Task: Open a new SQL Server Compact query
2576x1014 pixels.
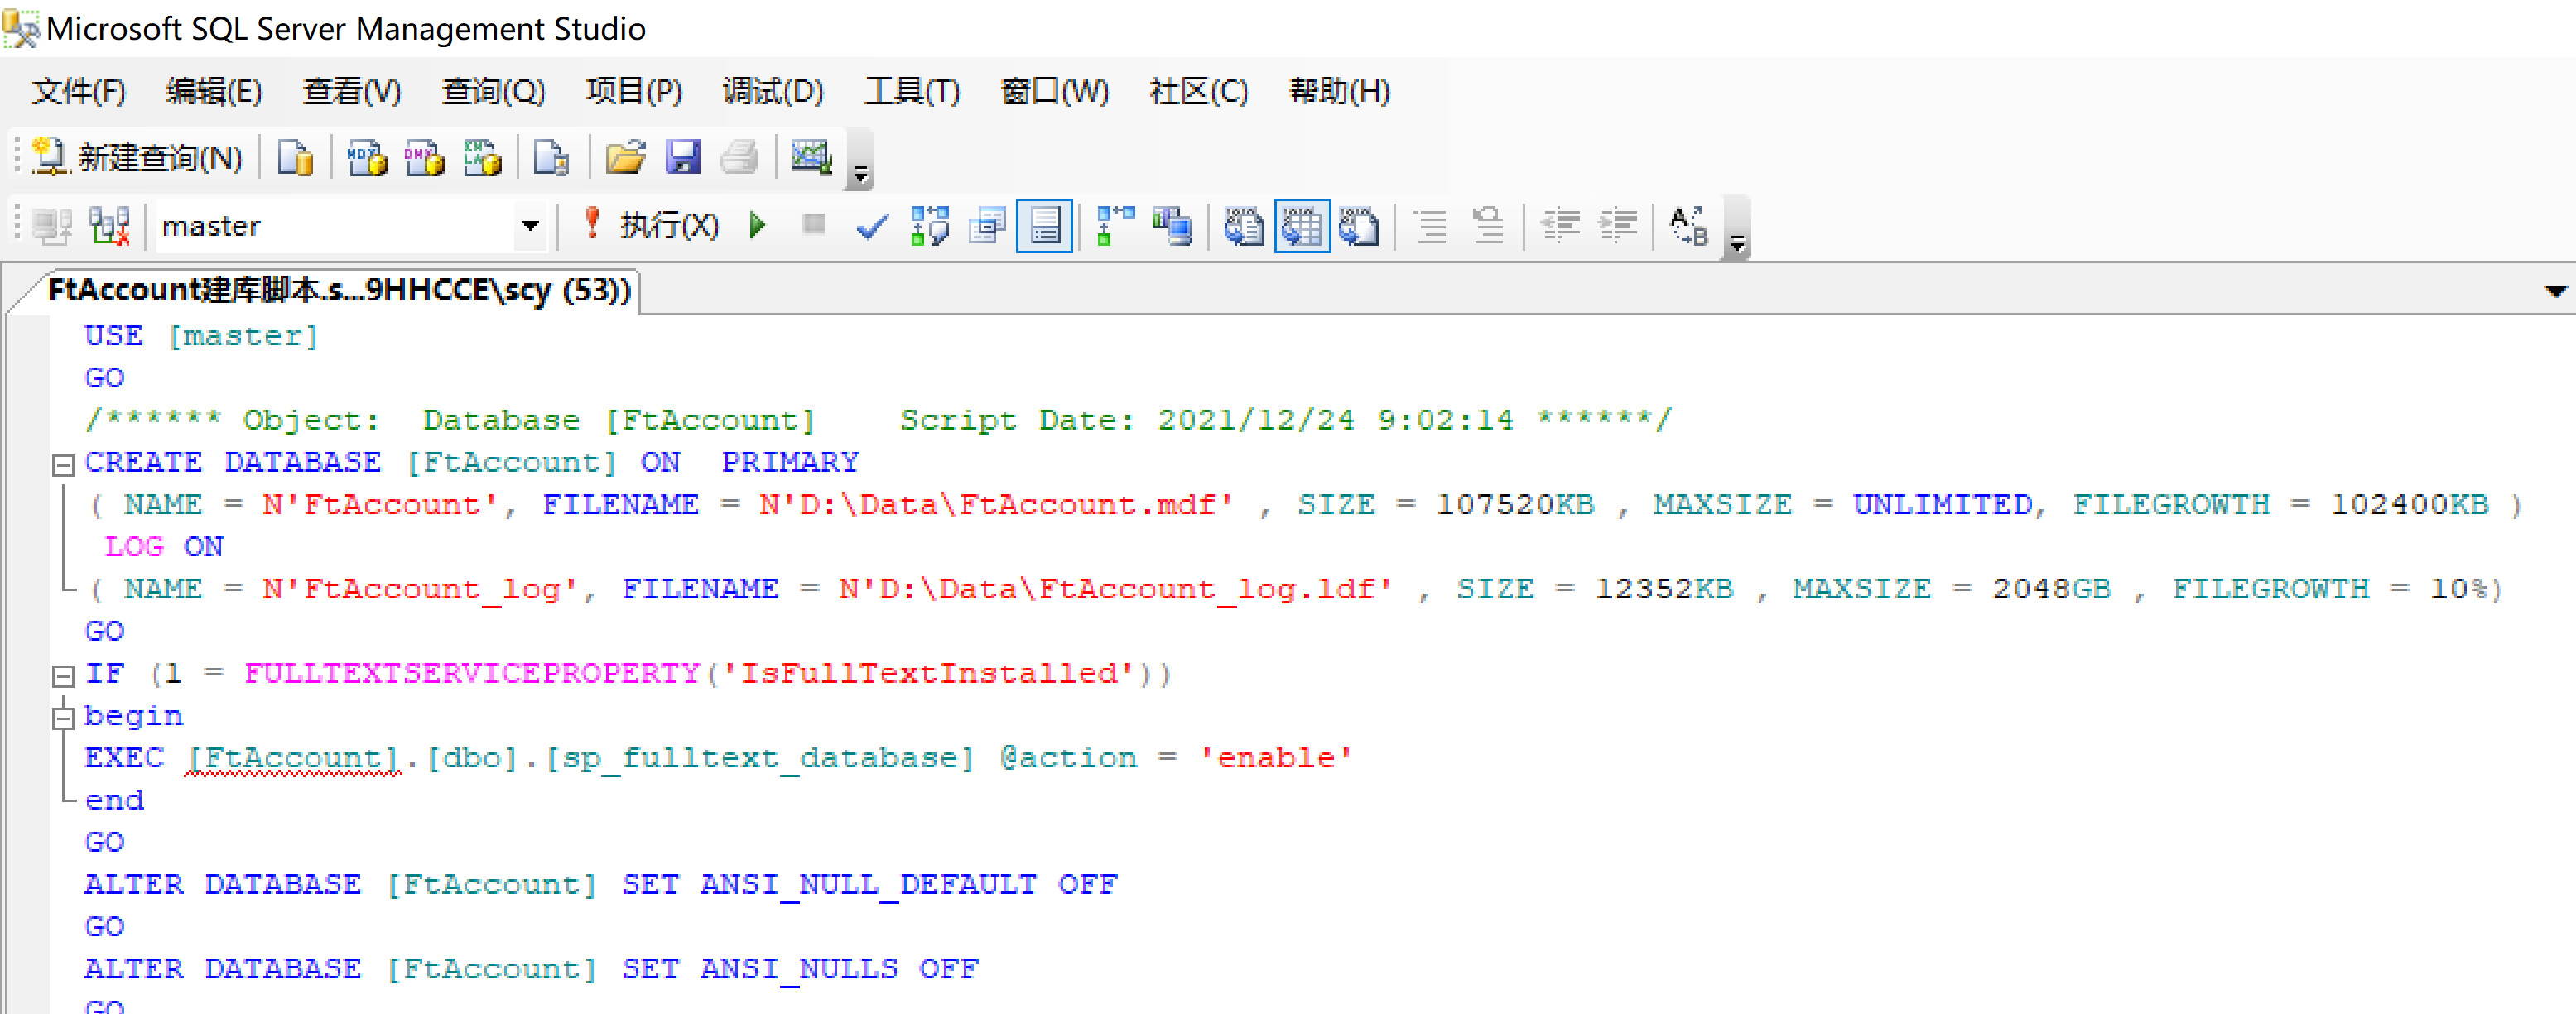Action: click(x=551, y=157)
